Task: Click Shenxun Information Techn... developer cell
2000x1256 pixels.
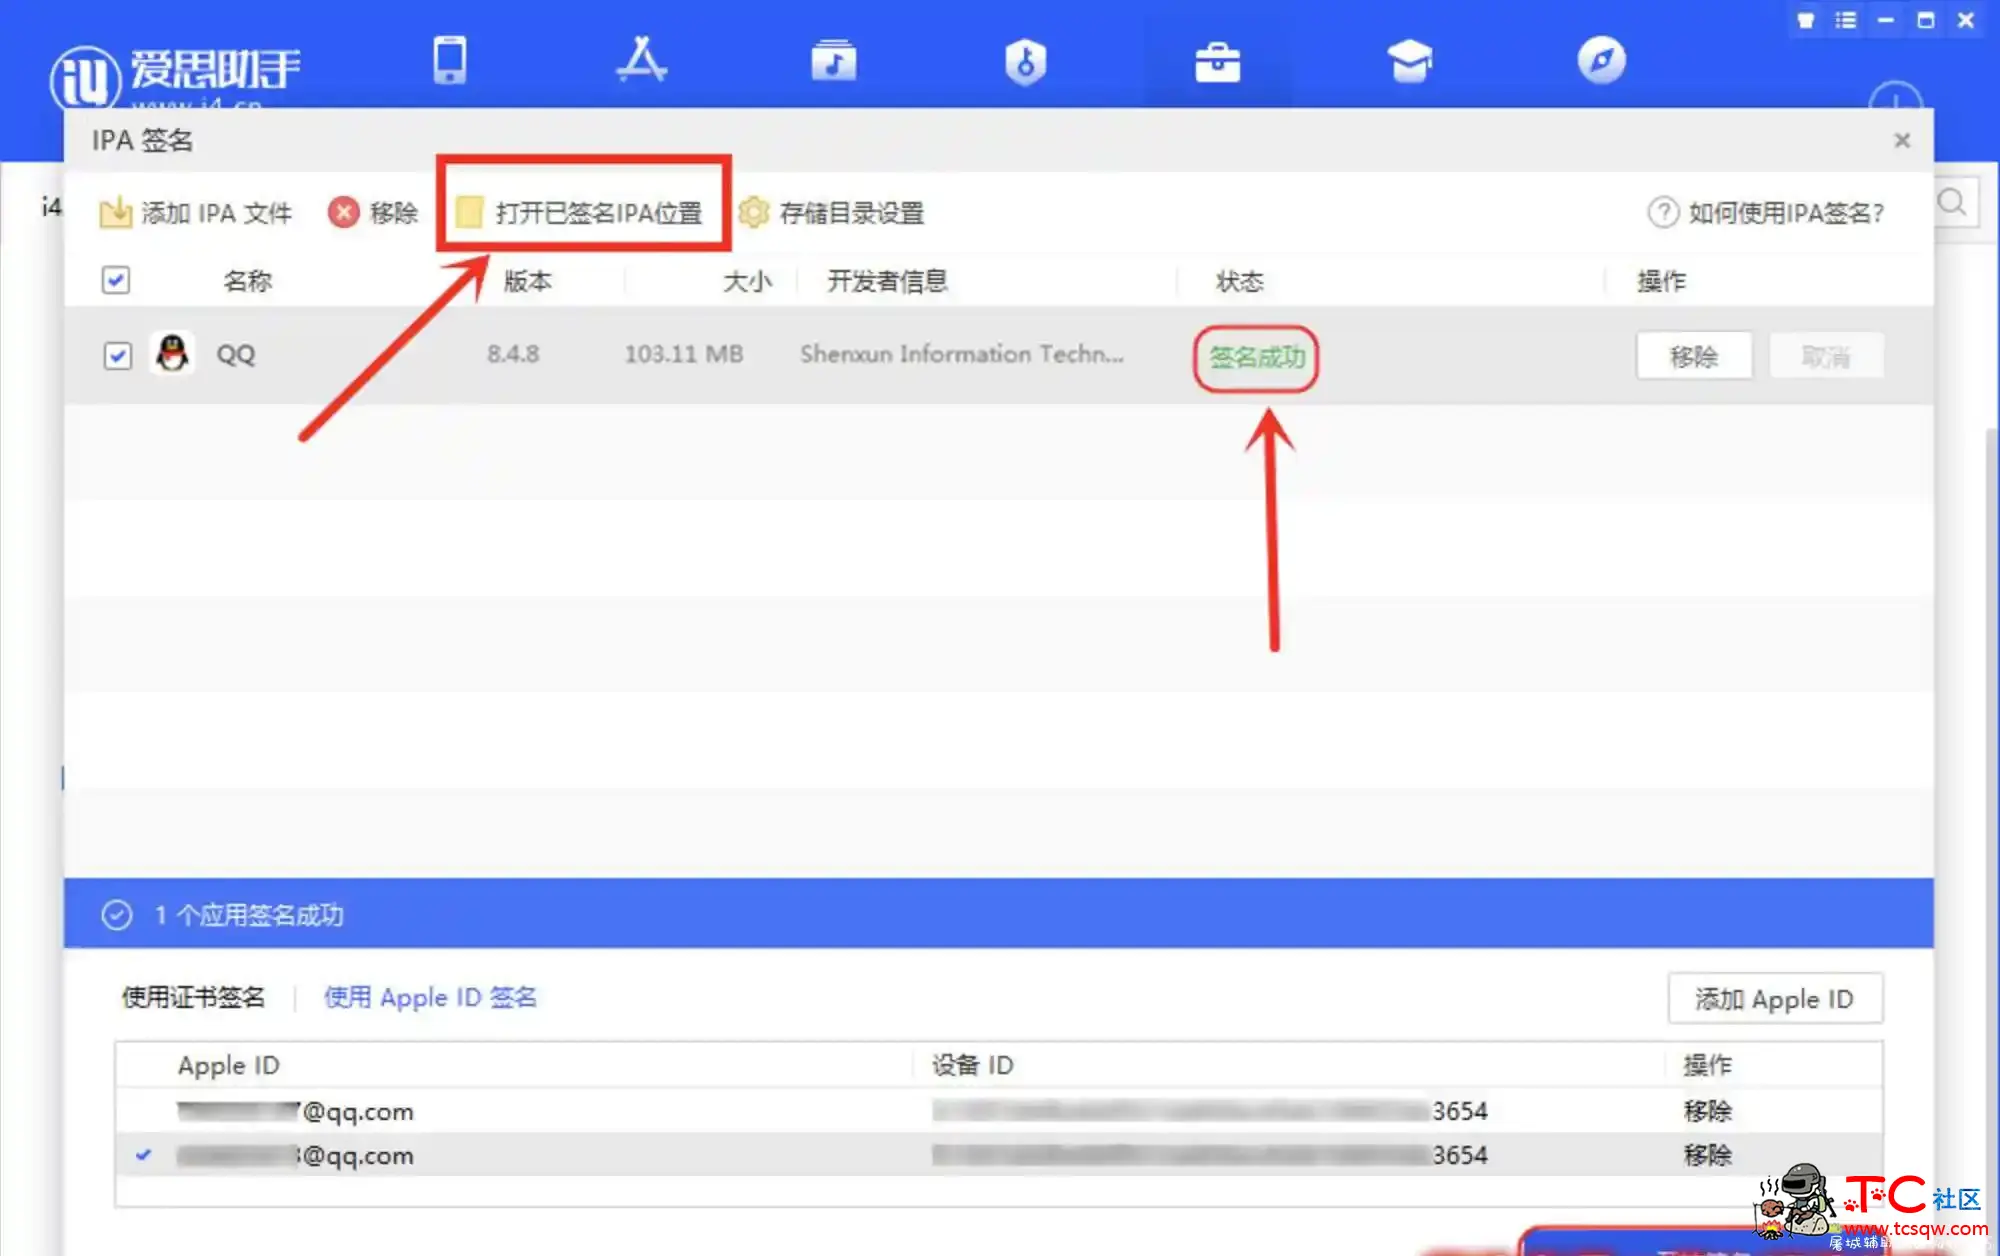Action: pos(962,354)
